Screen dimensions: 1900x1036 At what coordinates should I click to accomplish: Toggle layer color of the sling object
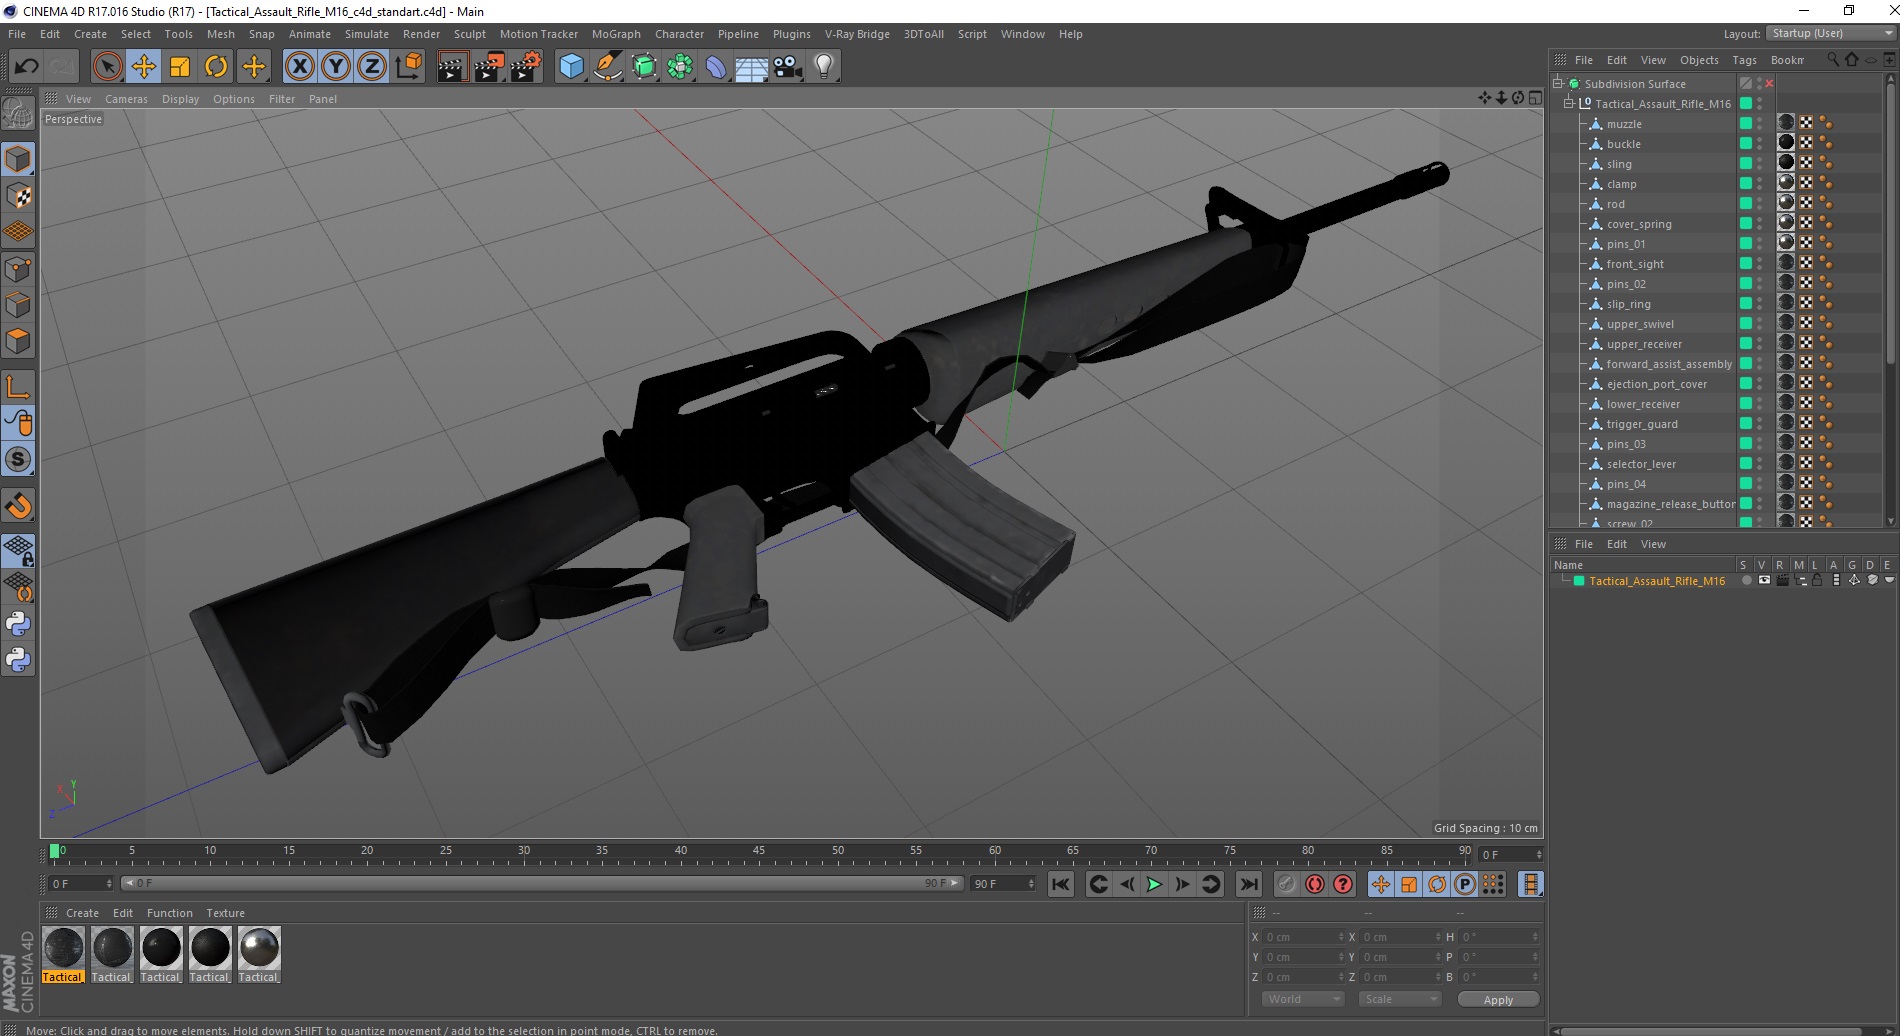pyautogui.click(x=1746, y=163)
